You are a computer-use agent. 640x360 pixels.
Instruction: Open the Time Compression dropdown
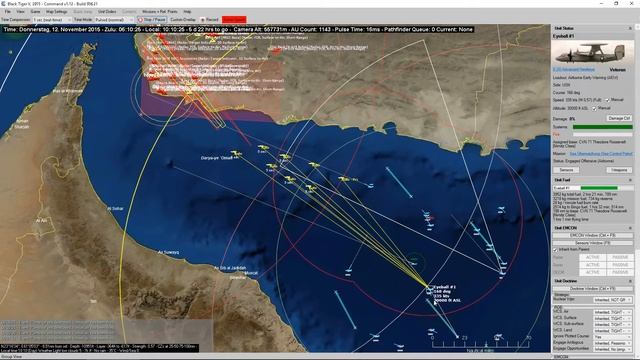coord(52,20)
